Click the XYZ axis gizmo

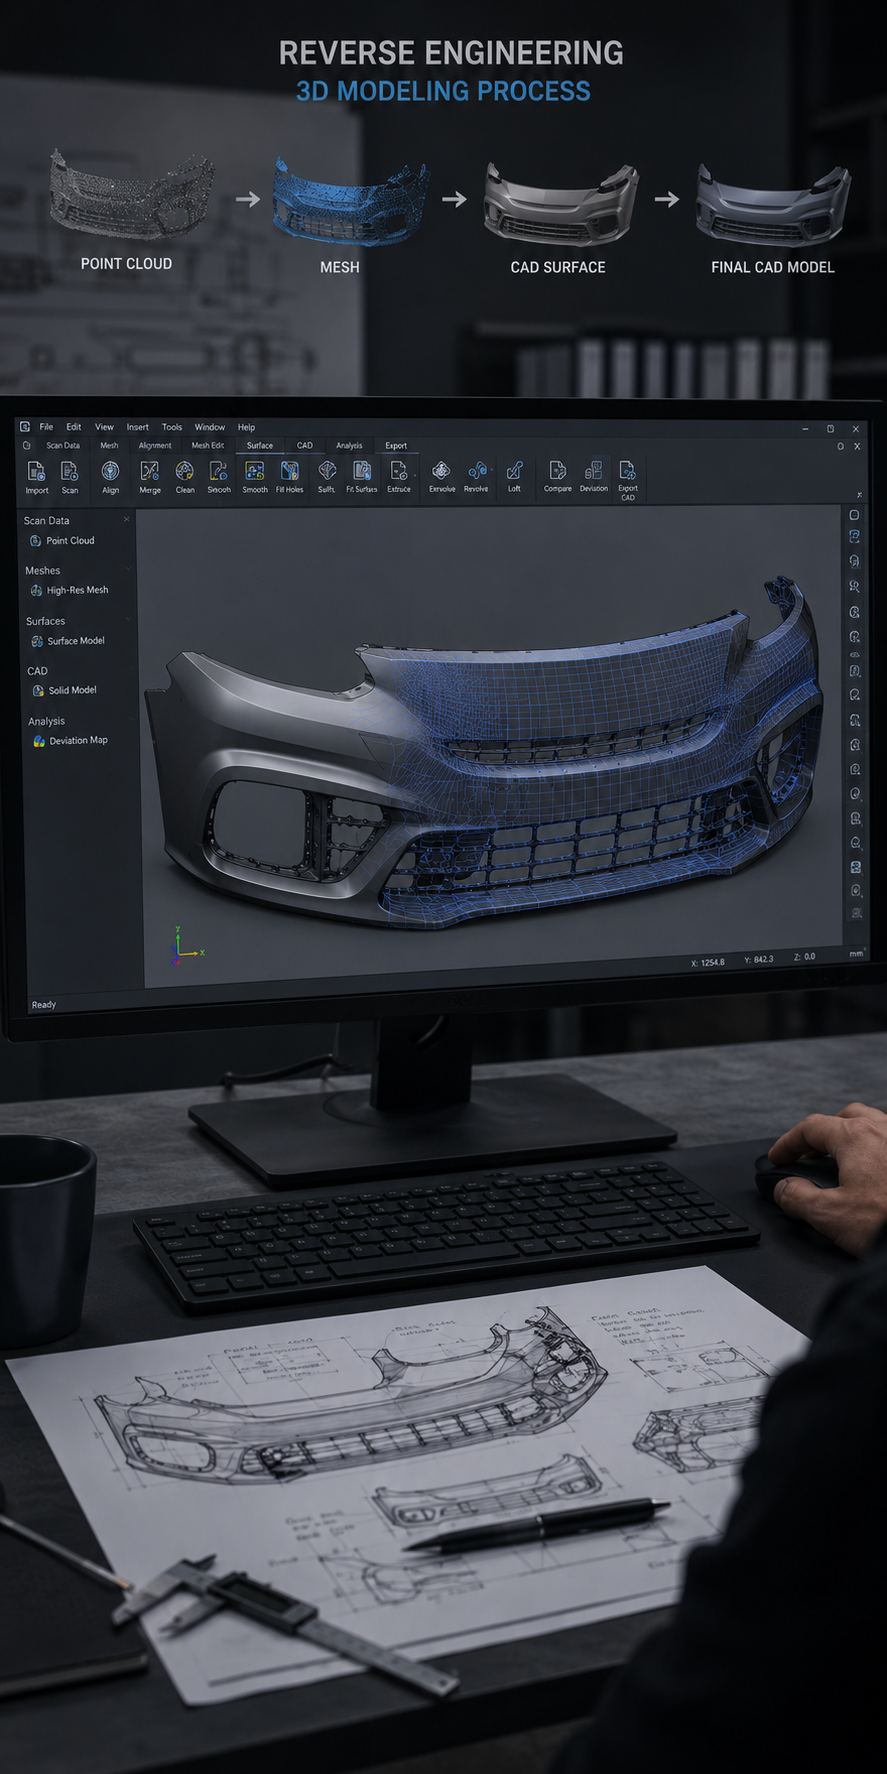click(x=185, y=947)
